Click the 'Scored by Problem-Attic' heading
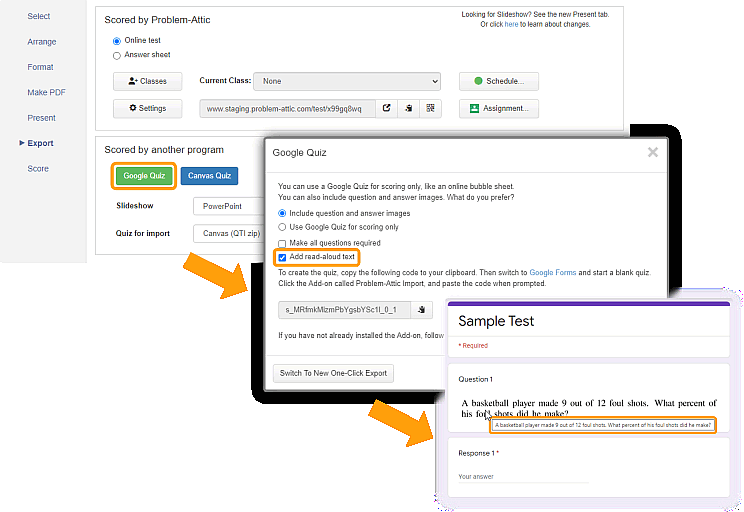 click(x=157, y=20)
